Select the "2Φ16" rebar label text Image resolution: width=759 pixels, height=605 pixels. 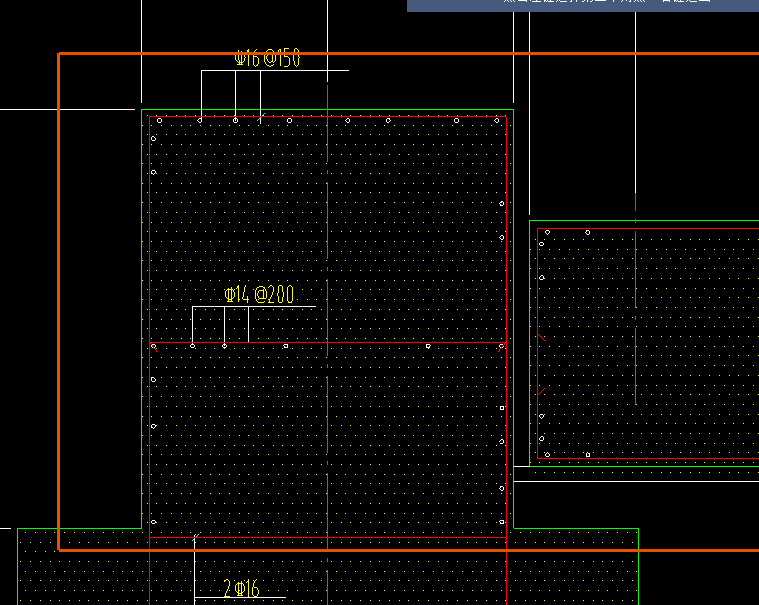click(x=242, y=588)
